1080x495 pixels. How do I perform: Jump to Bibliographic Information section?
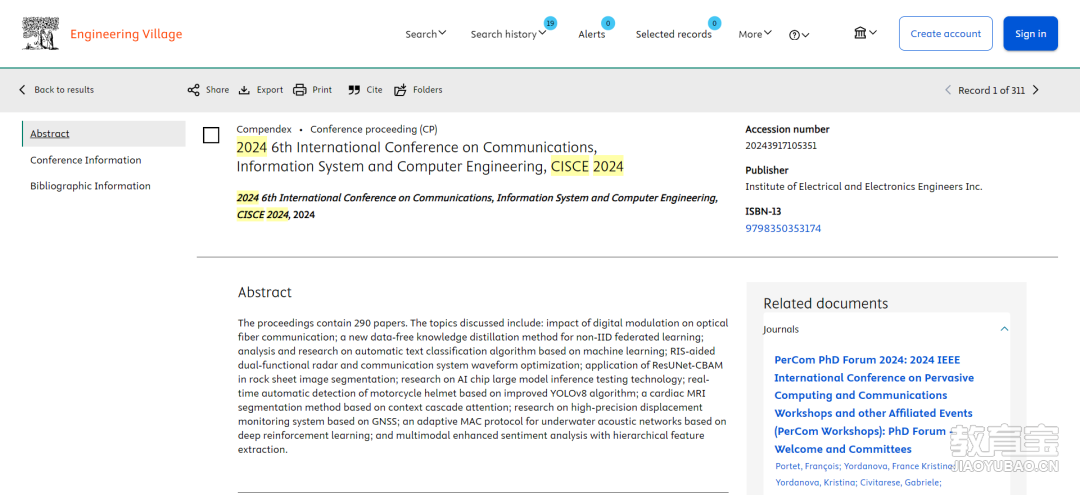tap(90, 186)
